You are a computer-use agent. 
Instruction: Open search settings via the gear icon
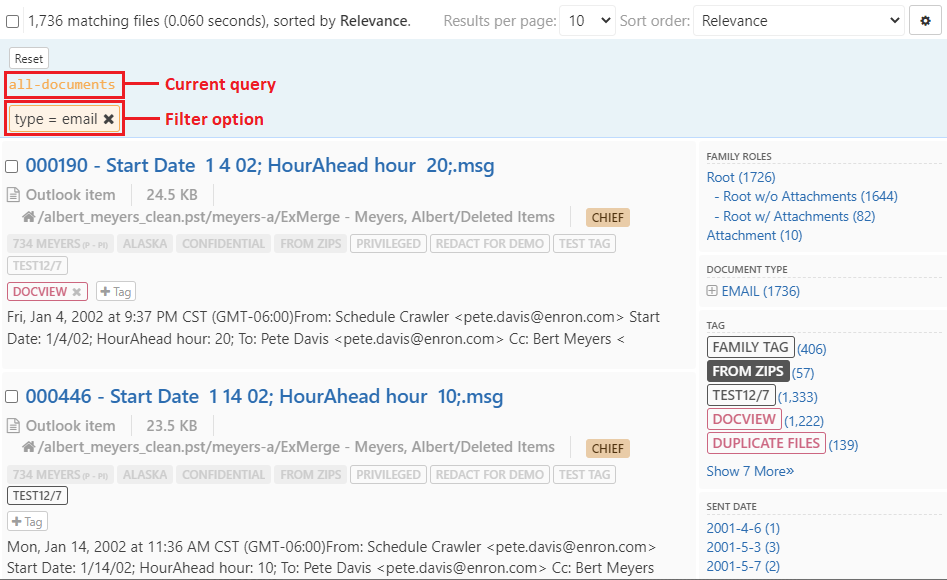click(x=925, y=20)
